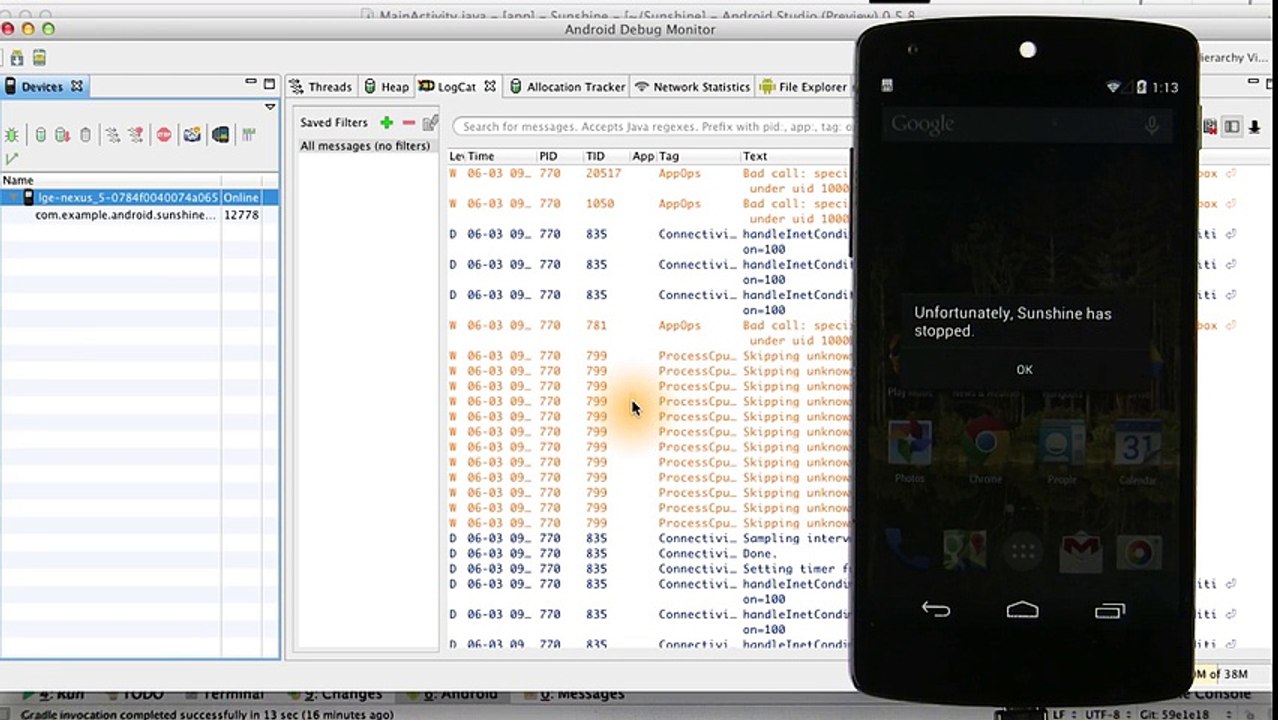1278x720 pixels.
Task: Click the Clear Log icon in LogCat
Action: (x=1210, y=126)
